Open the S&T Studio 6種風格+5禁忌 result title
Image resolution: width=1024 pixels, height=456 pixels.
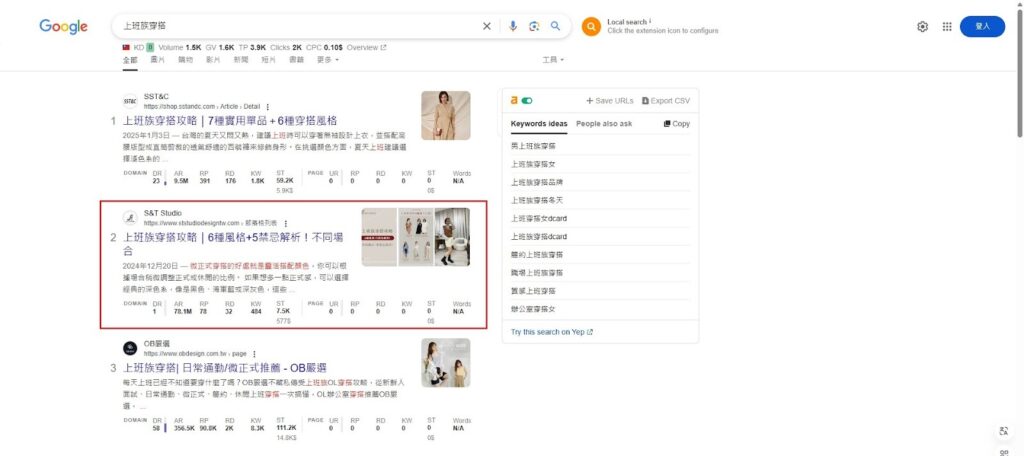(233, 244)
